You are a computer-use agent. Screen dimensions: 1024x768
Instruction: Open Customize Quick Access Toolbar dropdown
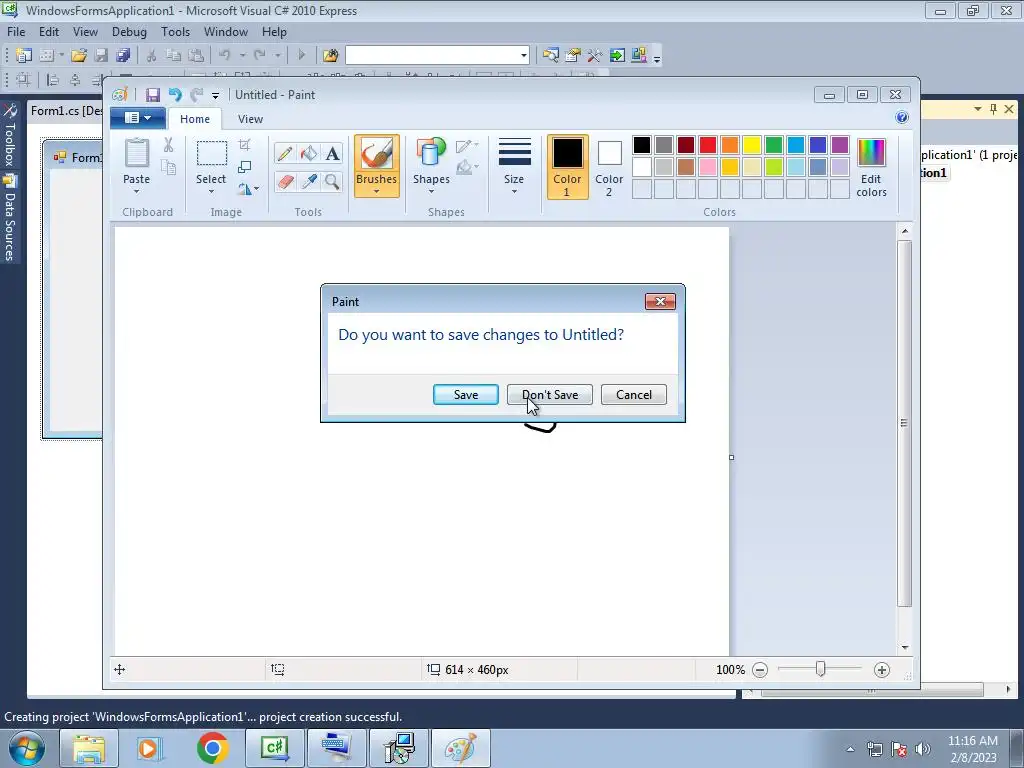[x=216, y=96]
